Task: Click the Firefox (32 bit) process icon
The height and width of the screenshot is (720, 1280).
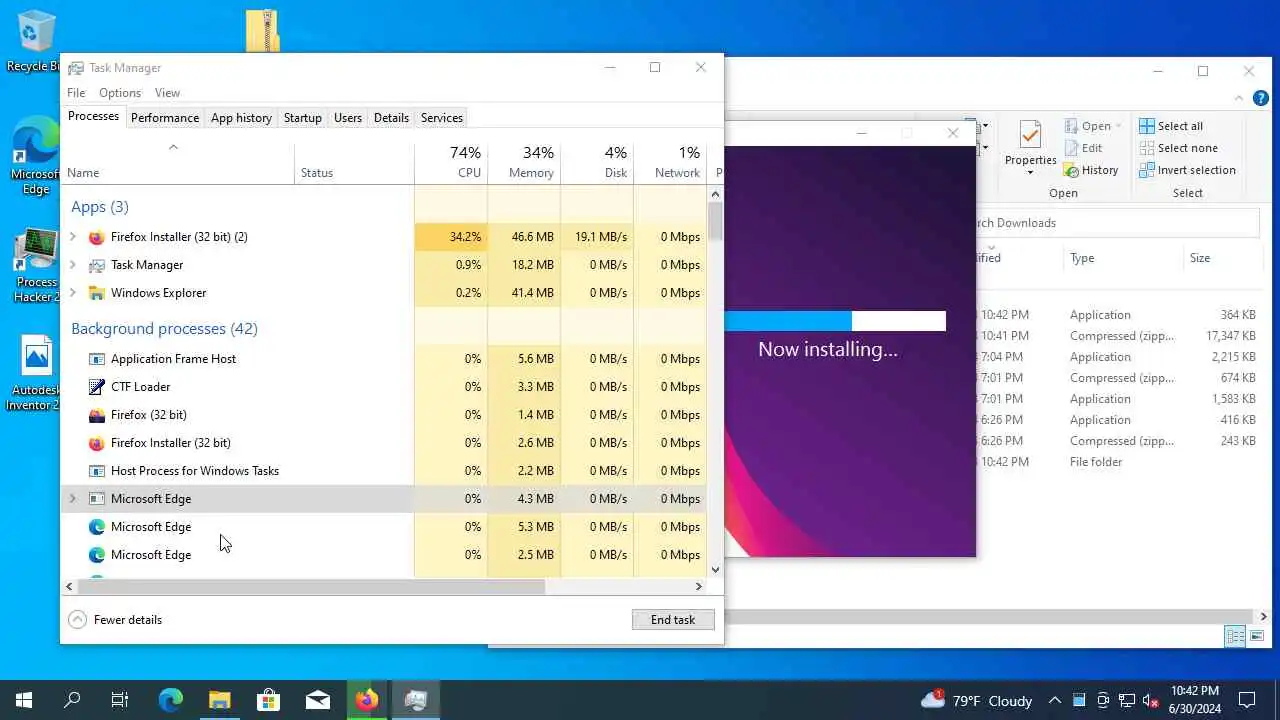Action: coord(97,415)
